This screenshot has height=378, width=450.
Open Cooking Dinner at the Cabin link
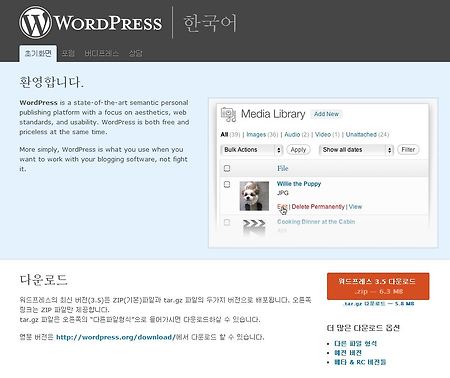tap(316, 222)
